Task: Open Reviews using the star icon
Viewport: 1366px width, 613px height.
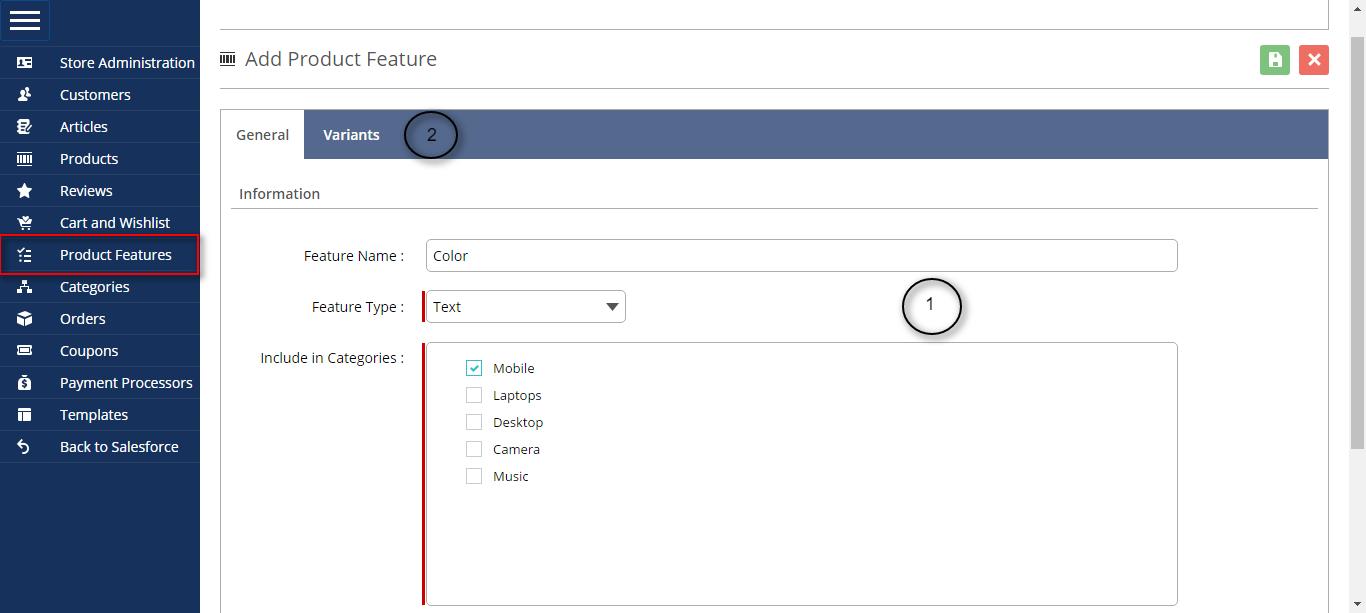Action: [23, 190]
